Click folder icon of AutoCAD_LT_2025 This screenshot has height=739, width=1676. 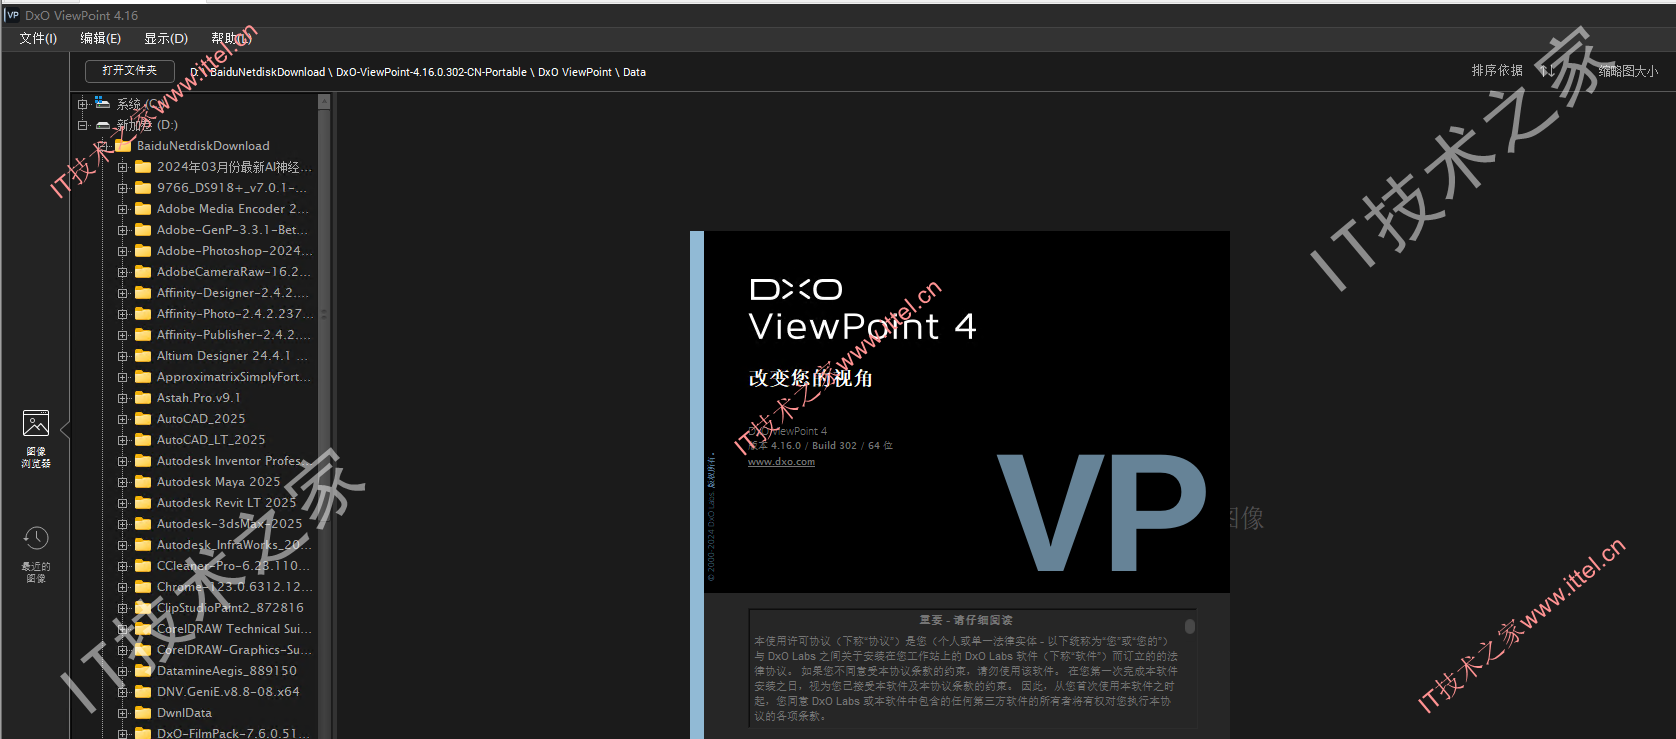143,440
